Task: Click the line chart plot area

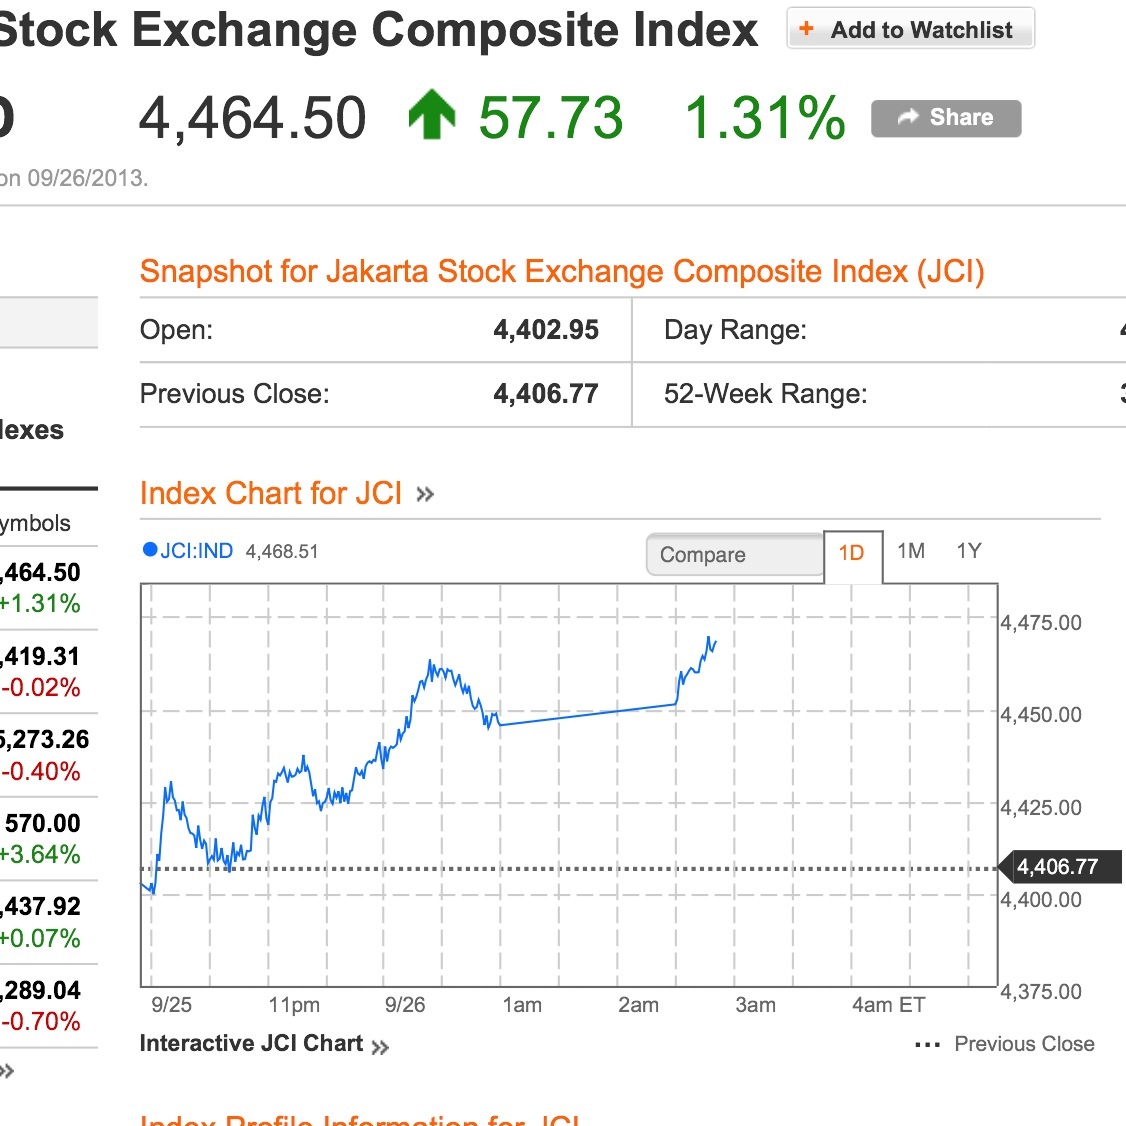Action: click(x=568, y=784)
